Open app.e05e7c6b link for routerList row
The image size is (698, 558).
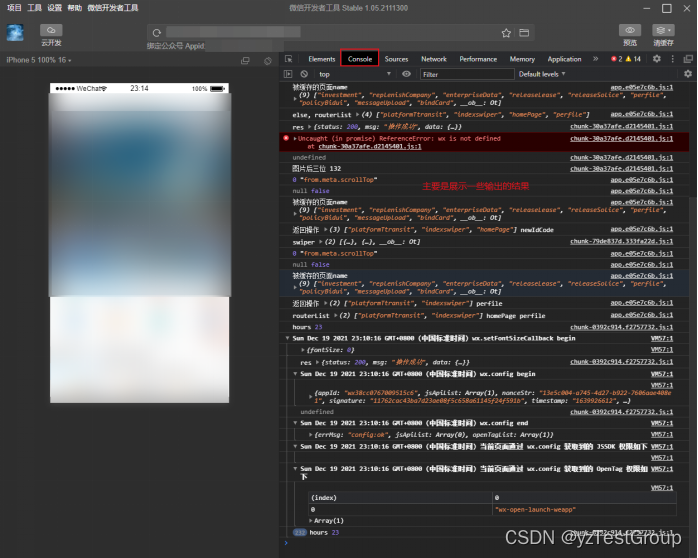(x=642, y=315)
